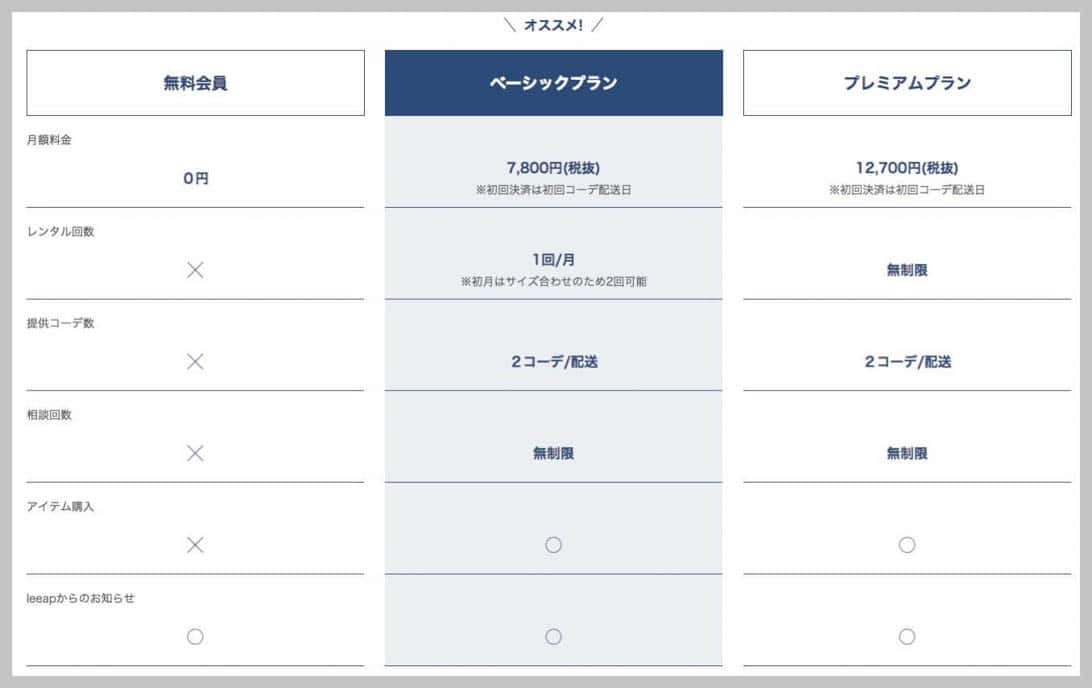Click the X icon under 相談回数

195,453
